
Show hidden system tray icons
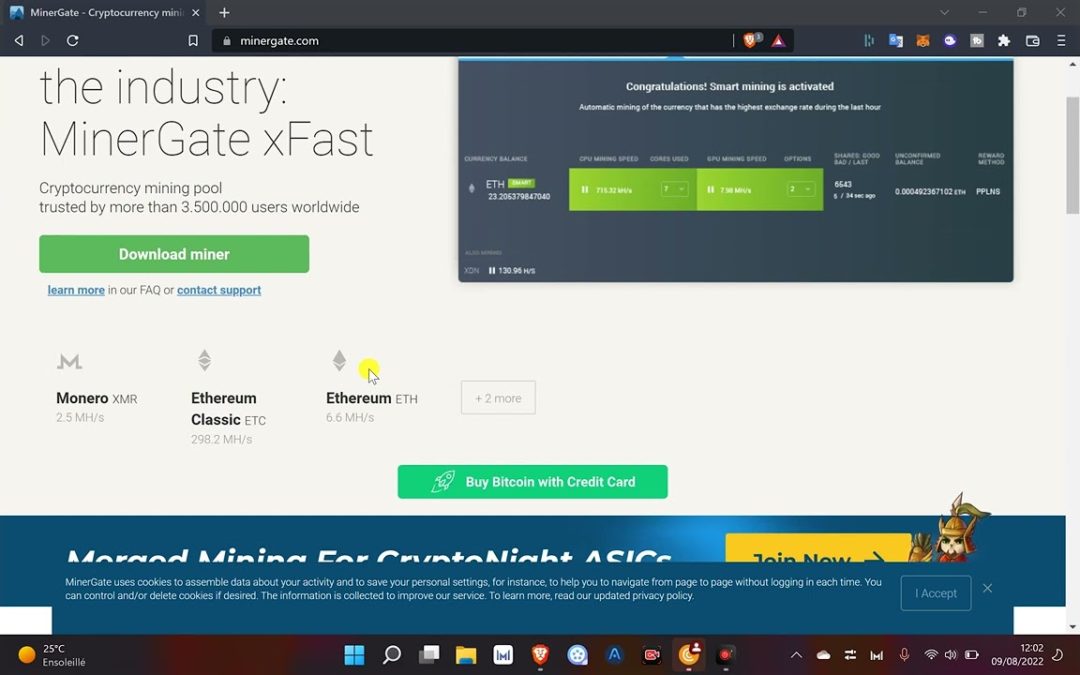[x=796, y=655]
